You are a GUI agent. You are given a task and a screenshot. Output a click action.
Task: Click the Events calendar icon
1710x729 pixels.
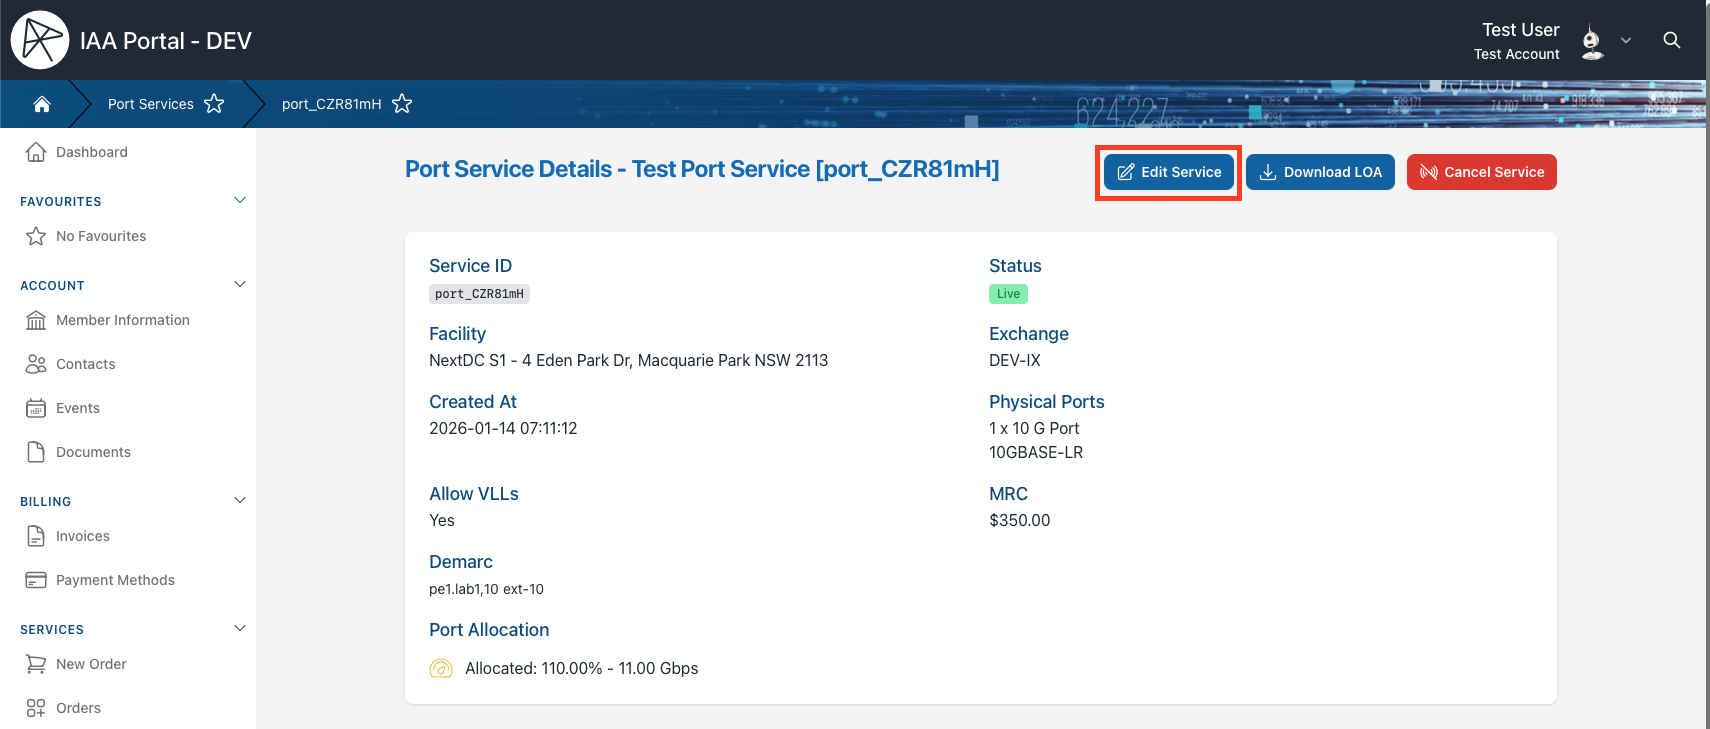click(36, 408)
